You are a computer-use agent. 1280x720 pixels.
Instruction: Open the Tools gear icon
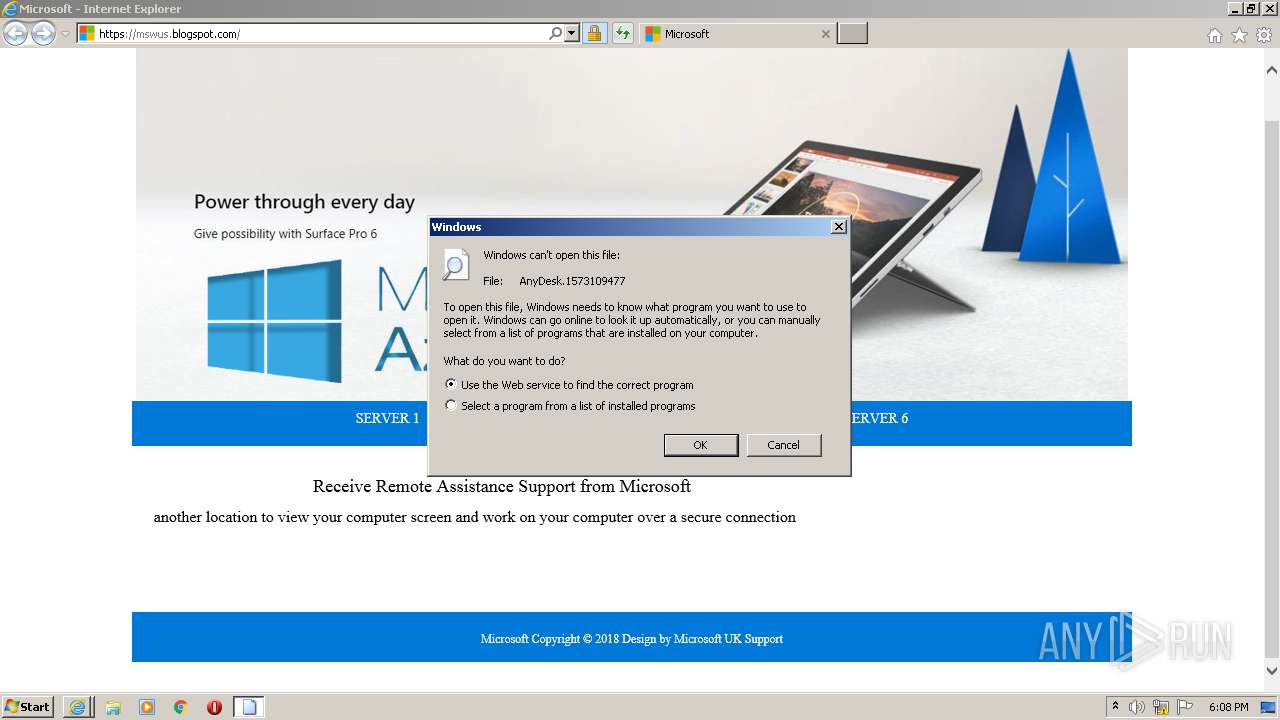click(1264, 35)
